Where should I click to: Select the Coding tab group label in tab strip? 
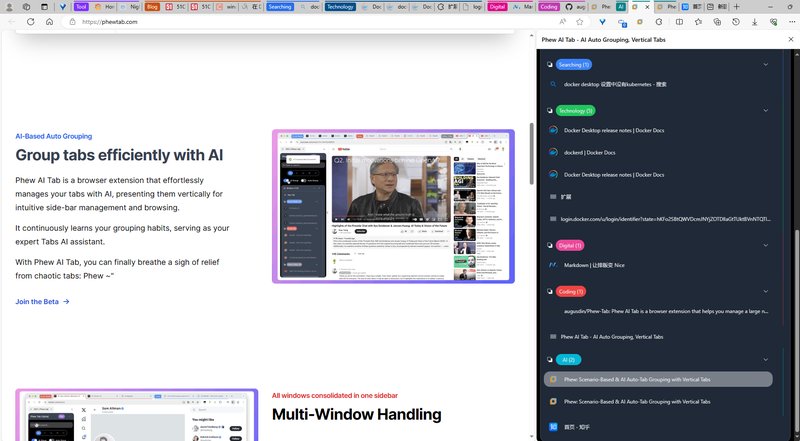[549, 6]
